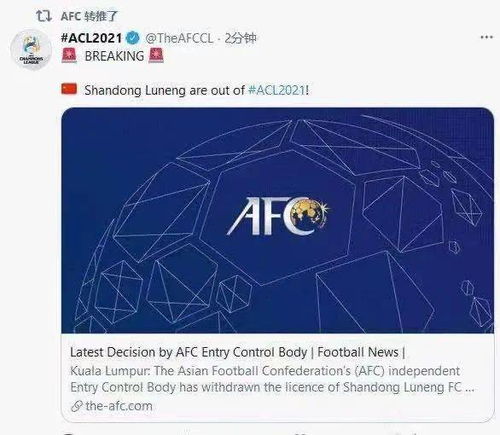Click the blue verified badge

coord(133,38)
